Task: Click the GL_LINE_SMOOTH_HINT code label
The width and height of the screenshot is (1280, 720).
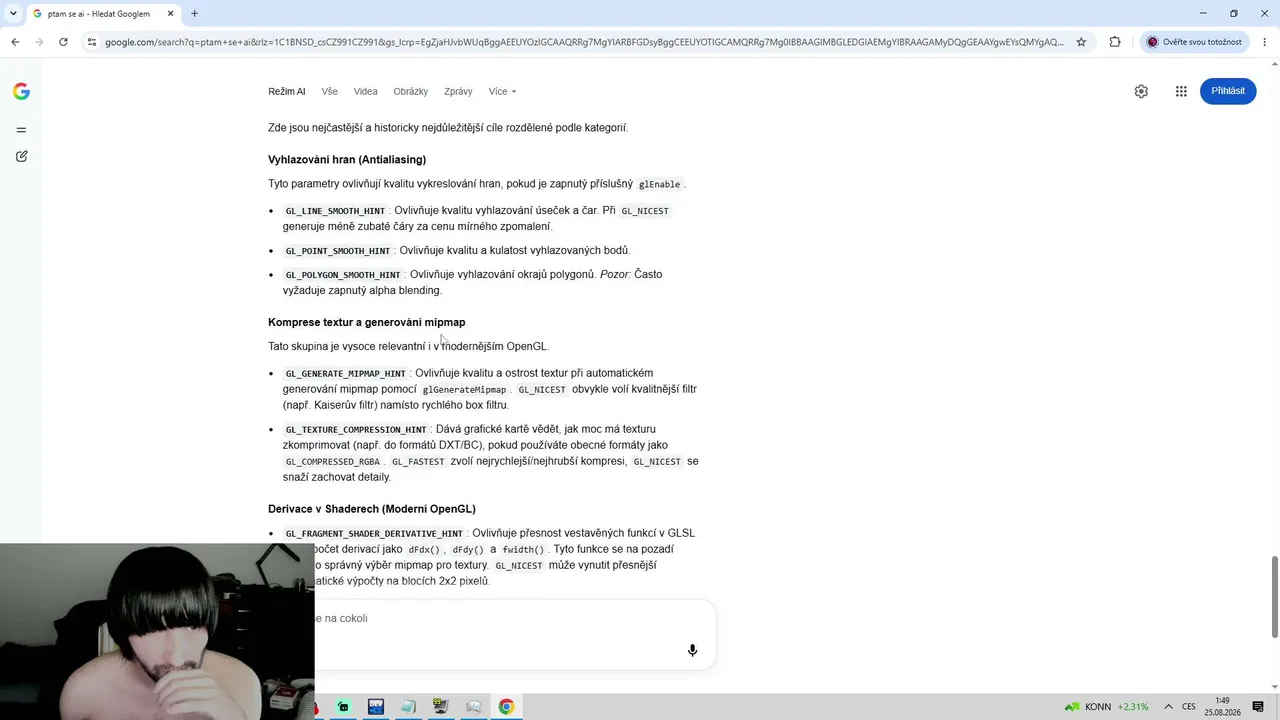Action: point(335,211)
